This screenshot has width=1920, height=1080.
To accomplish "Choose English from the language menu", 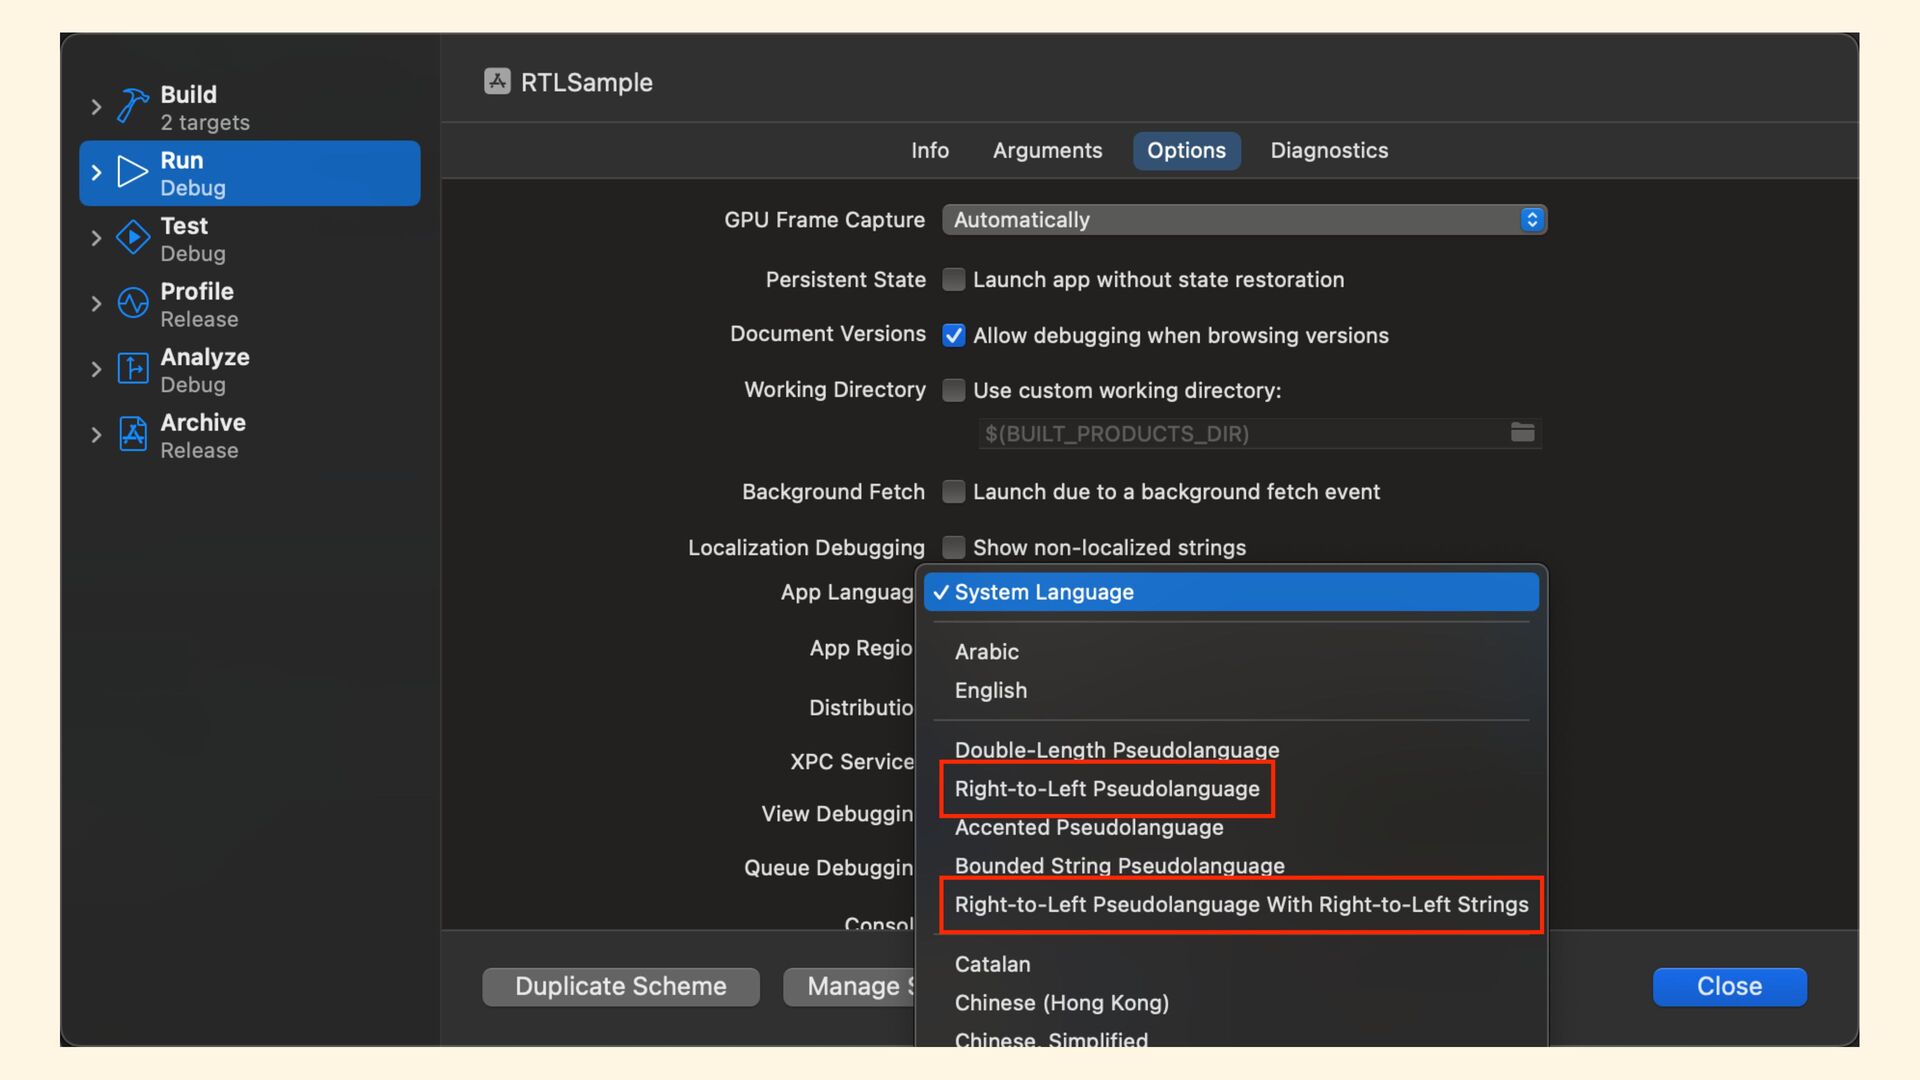I will point(1231,691).
